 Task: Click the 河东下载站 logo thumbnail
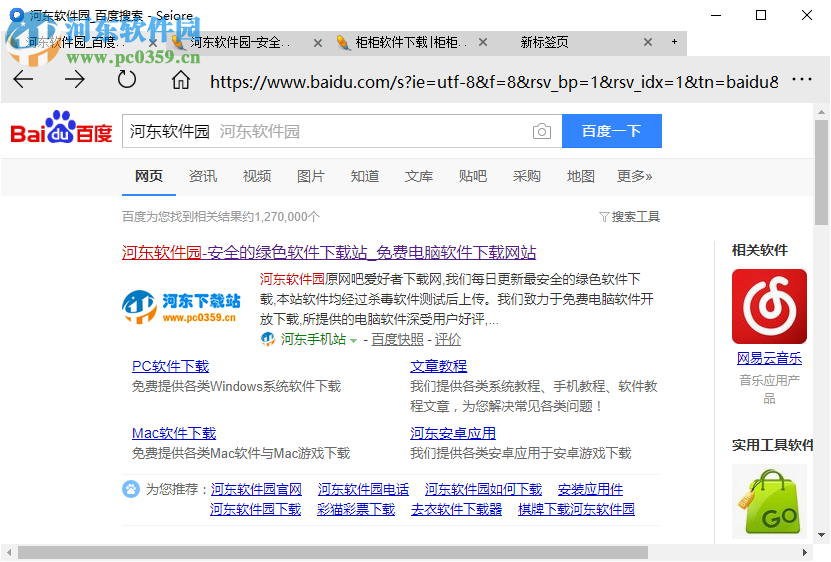(x=181, y=307)
